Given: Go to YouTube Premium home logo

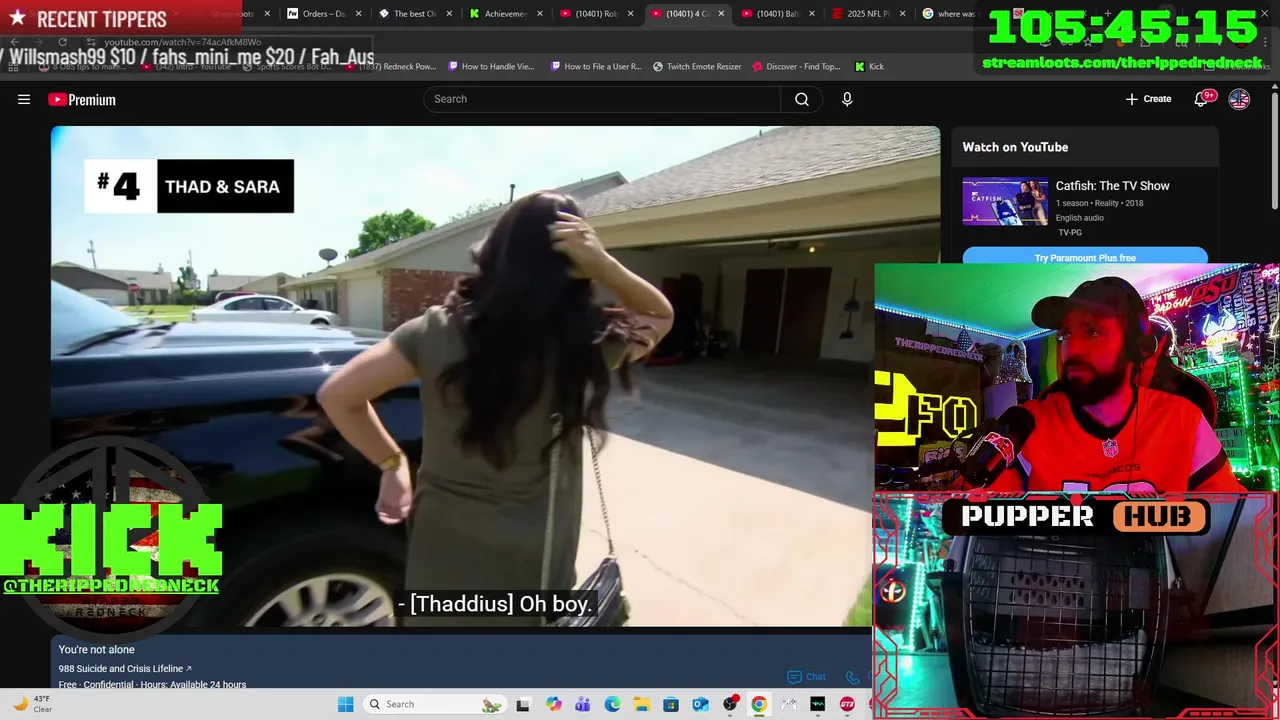Looking at the screenshot, I should pos(82,99).
